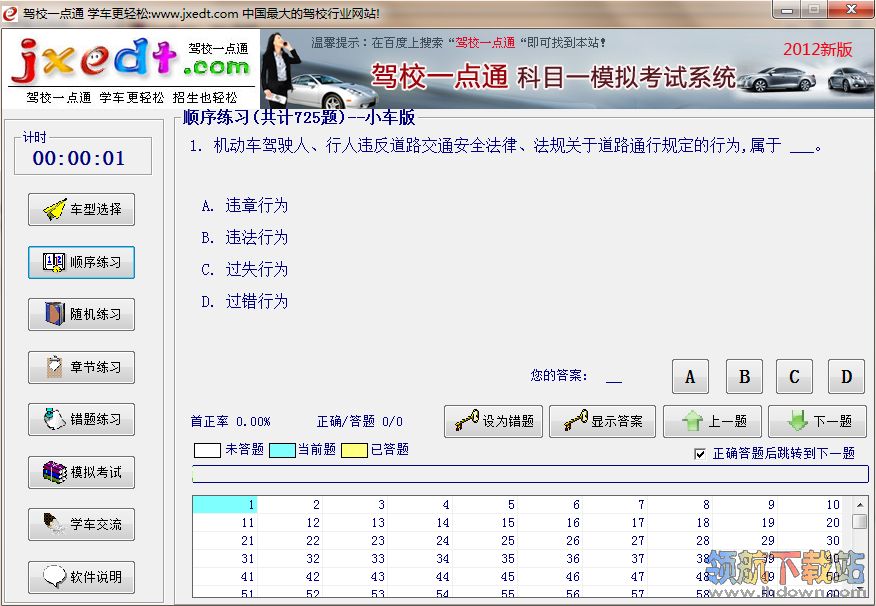876x606 pixels.
Task: Click the red 驾校一点通 banner link text
Action: point(485,43)
